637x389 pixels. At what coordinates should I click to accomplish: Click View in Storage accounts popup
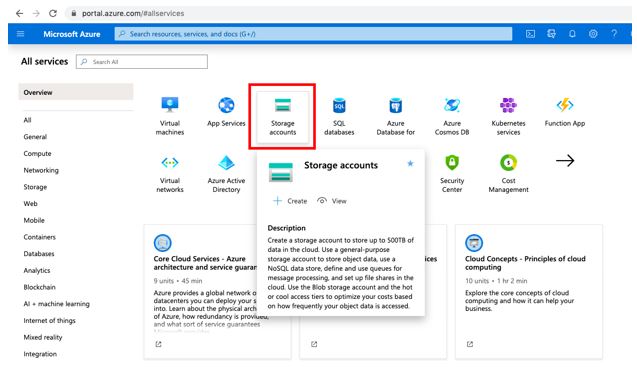pyautogui.click(x=332, y=201)
